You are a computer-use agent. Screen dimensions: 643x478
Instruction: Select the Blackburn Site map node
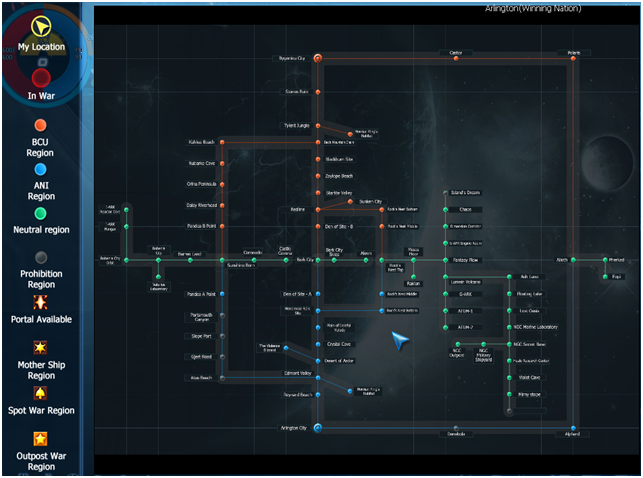click(318, 159)
